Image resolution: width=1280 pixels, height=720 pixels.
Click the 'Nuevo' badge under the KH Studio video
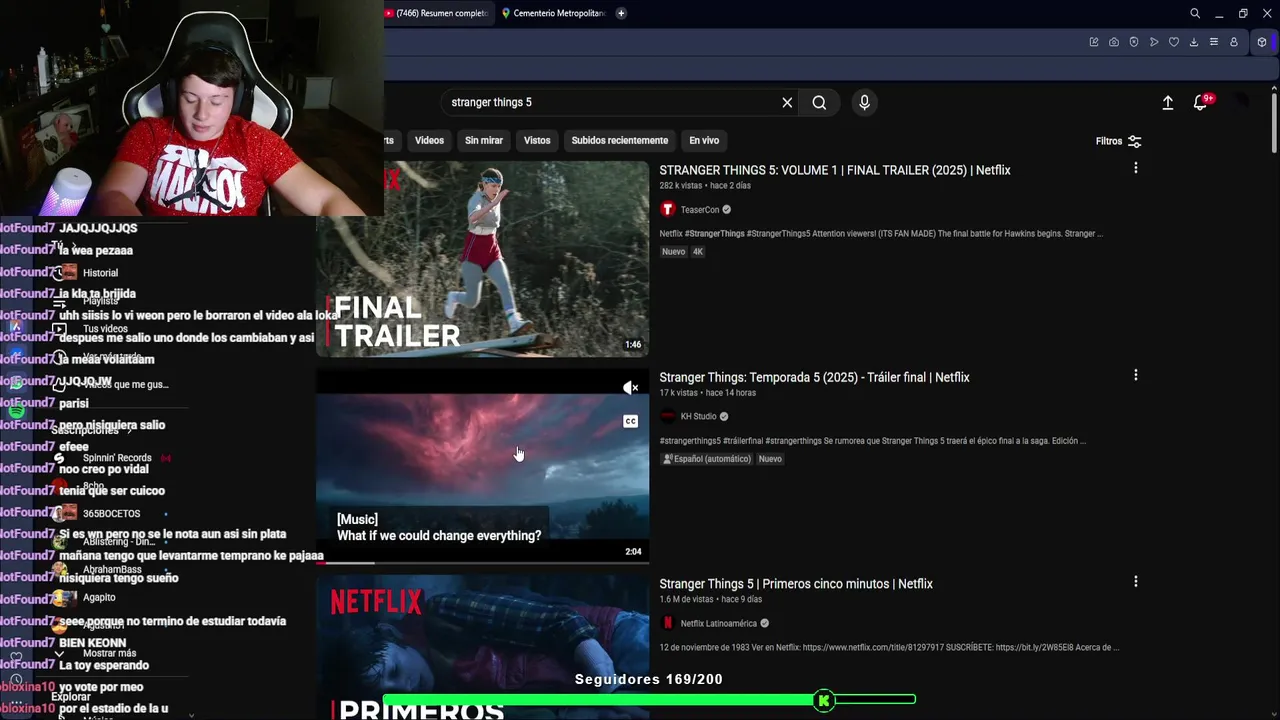pyautogui.click(x=770, y=459)
